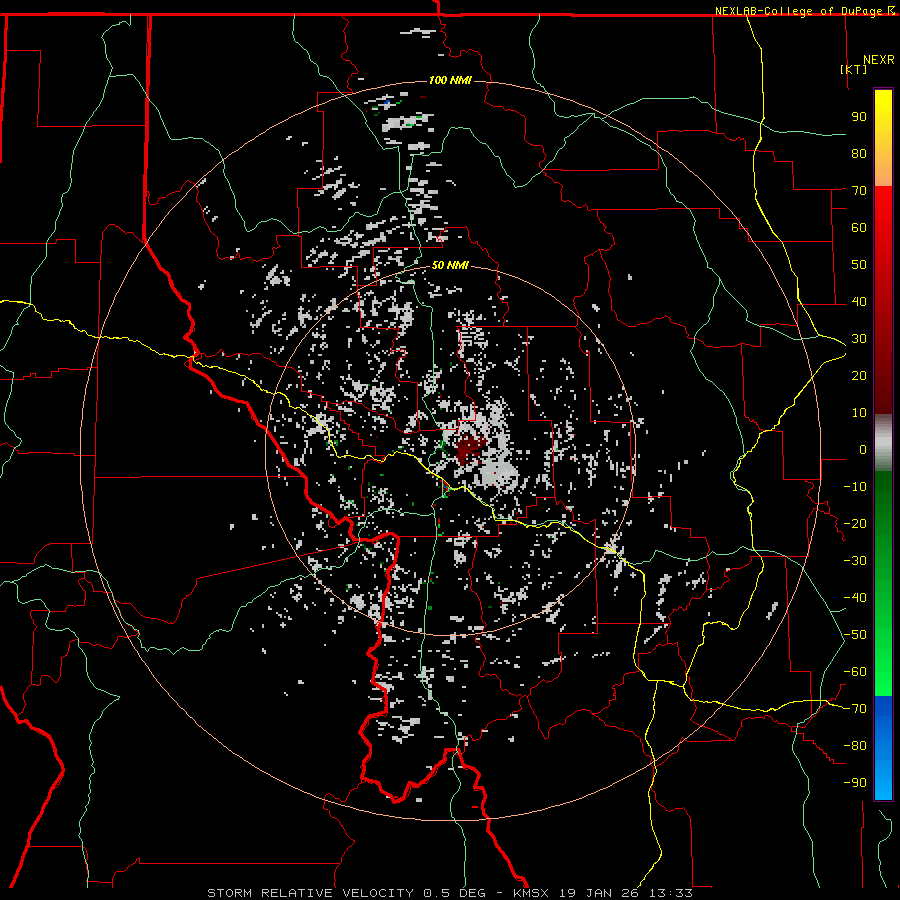Click the [KT] units label
900x900 pixels.
(x=854, y=69)
